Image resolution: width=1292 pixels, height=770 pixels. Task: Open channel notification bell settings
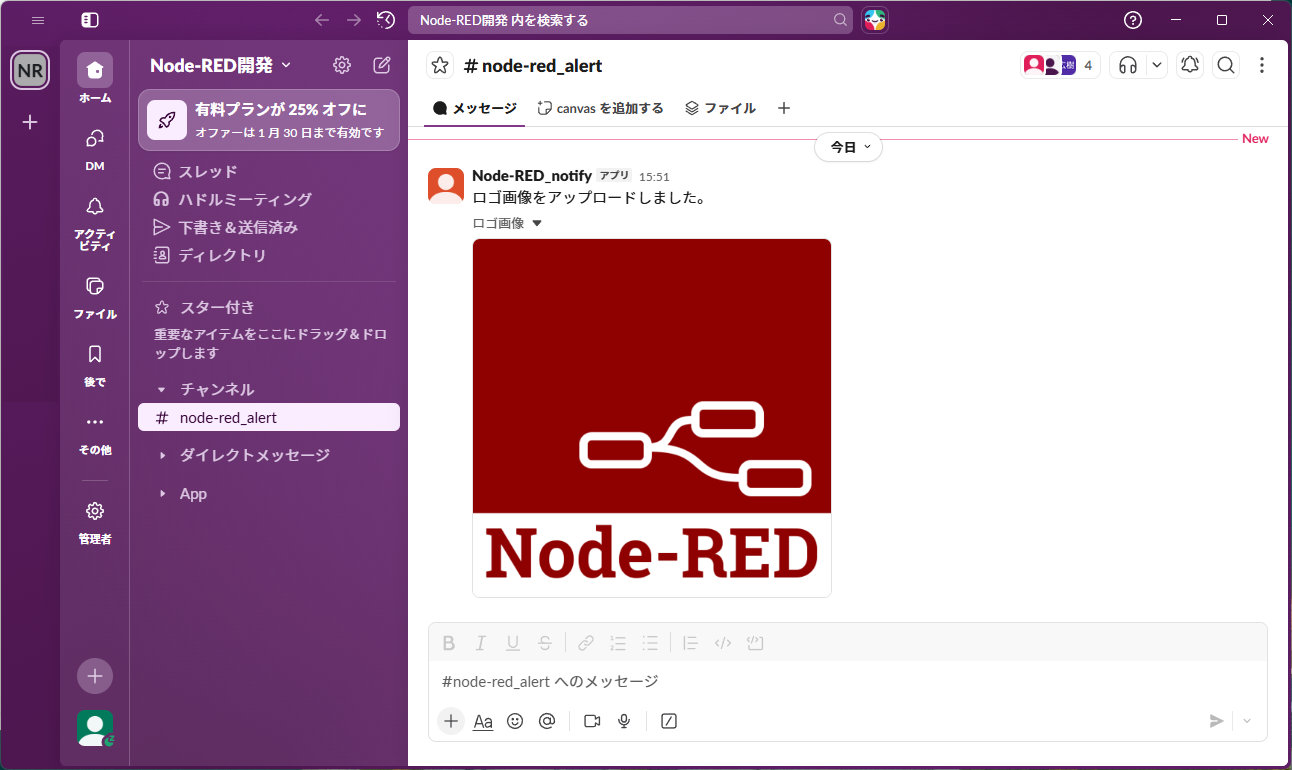click(x=1189, y=65)
